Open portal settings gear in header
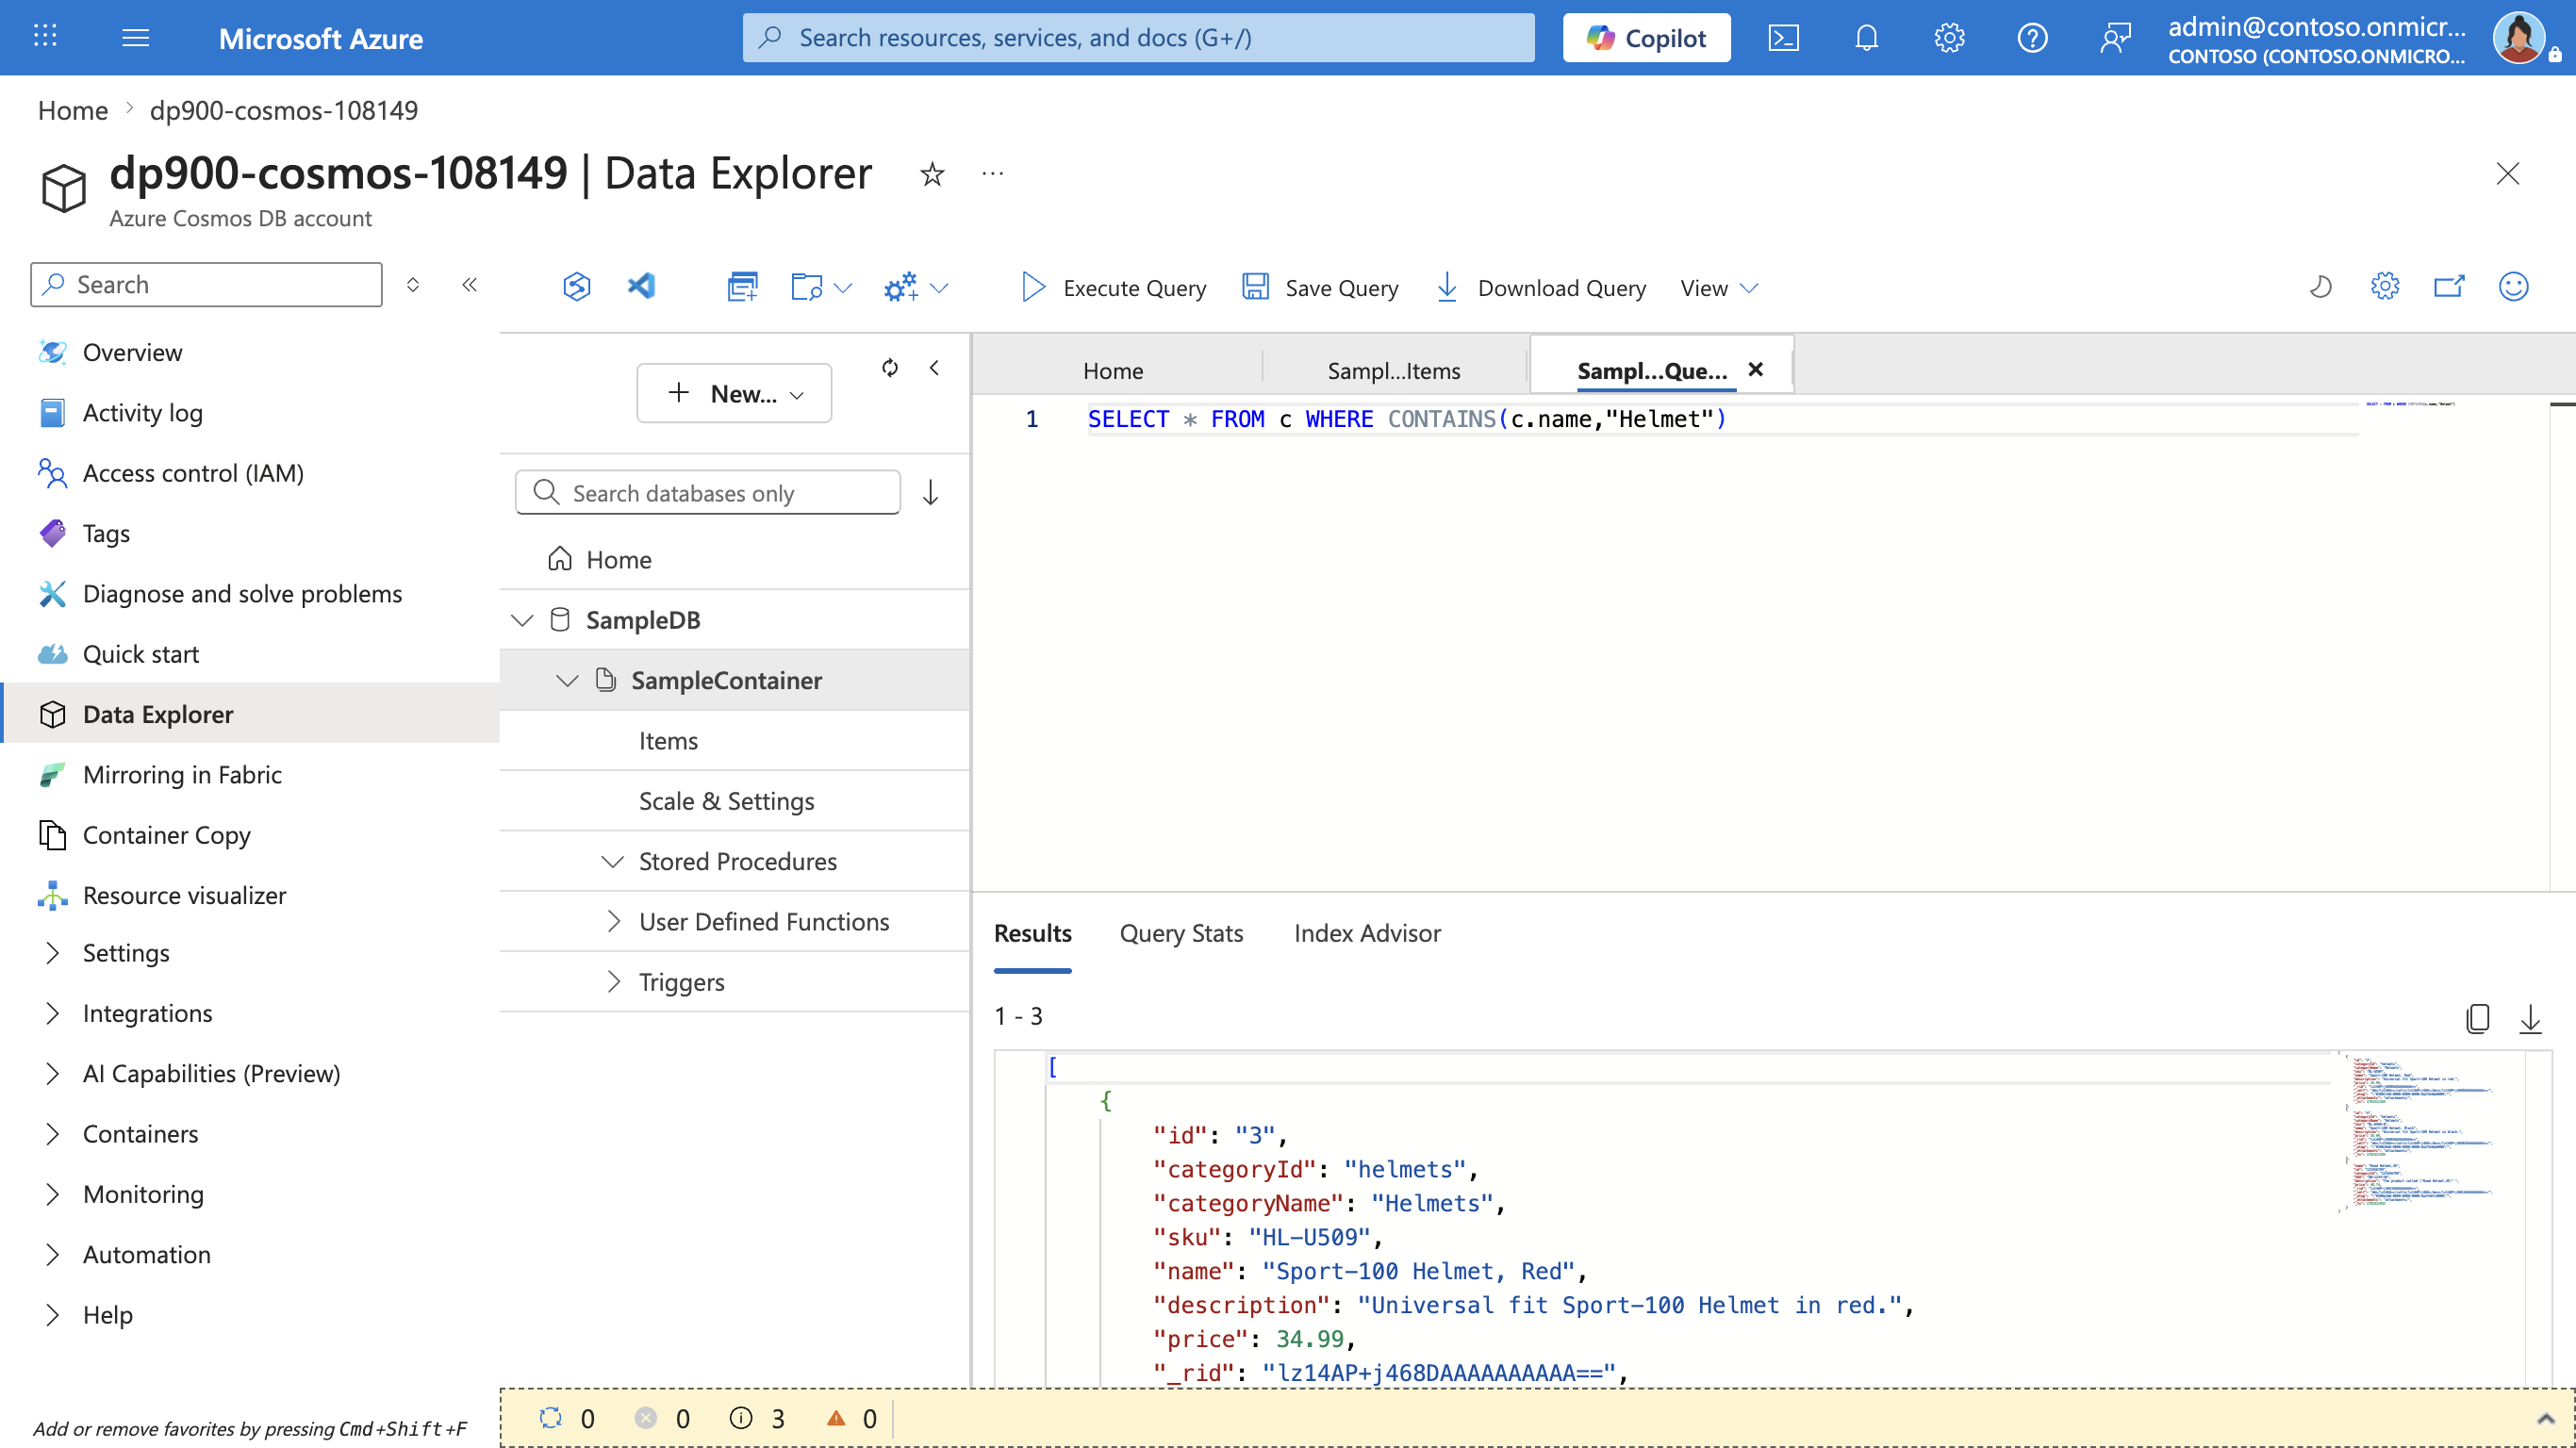This screenshot has height=1448, width=2576. click(1949, 38)
